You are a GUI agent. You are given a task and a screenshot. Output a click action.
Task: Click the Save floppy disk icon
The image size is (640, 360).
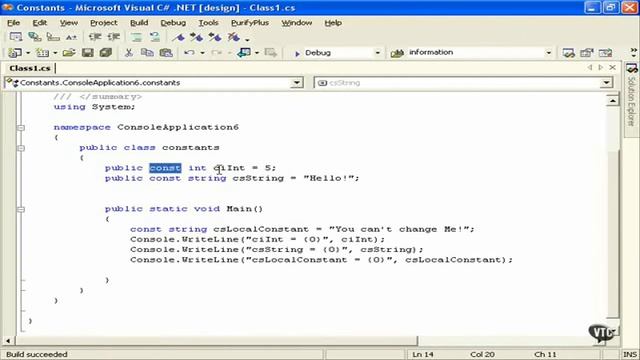(87, 53)
